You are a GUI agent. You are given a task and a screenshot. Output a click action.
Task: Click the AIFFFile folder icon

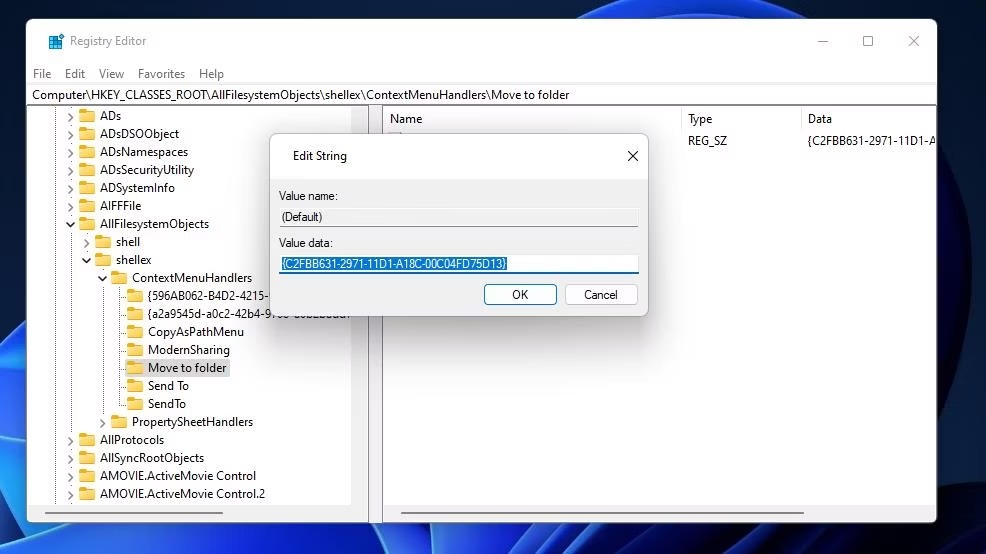[x=87, y=206]
